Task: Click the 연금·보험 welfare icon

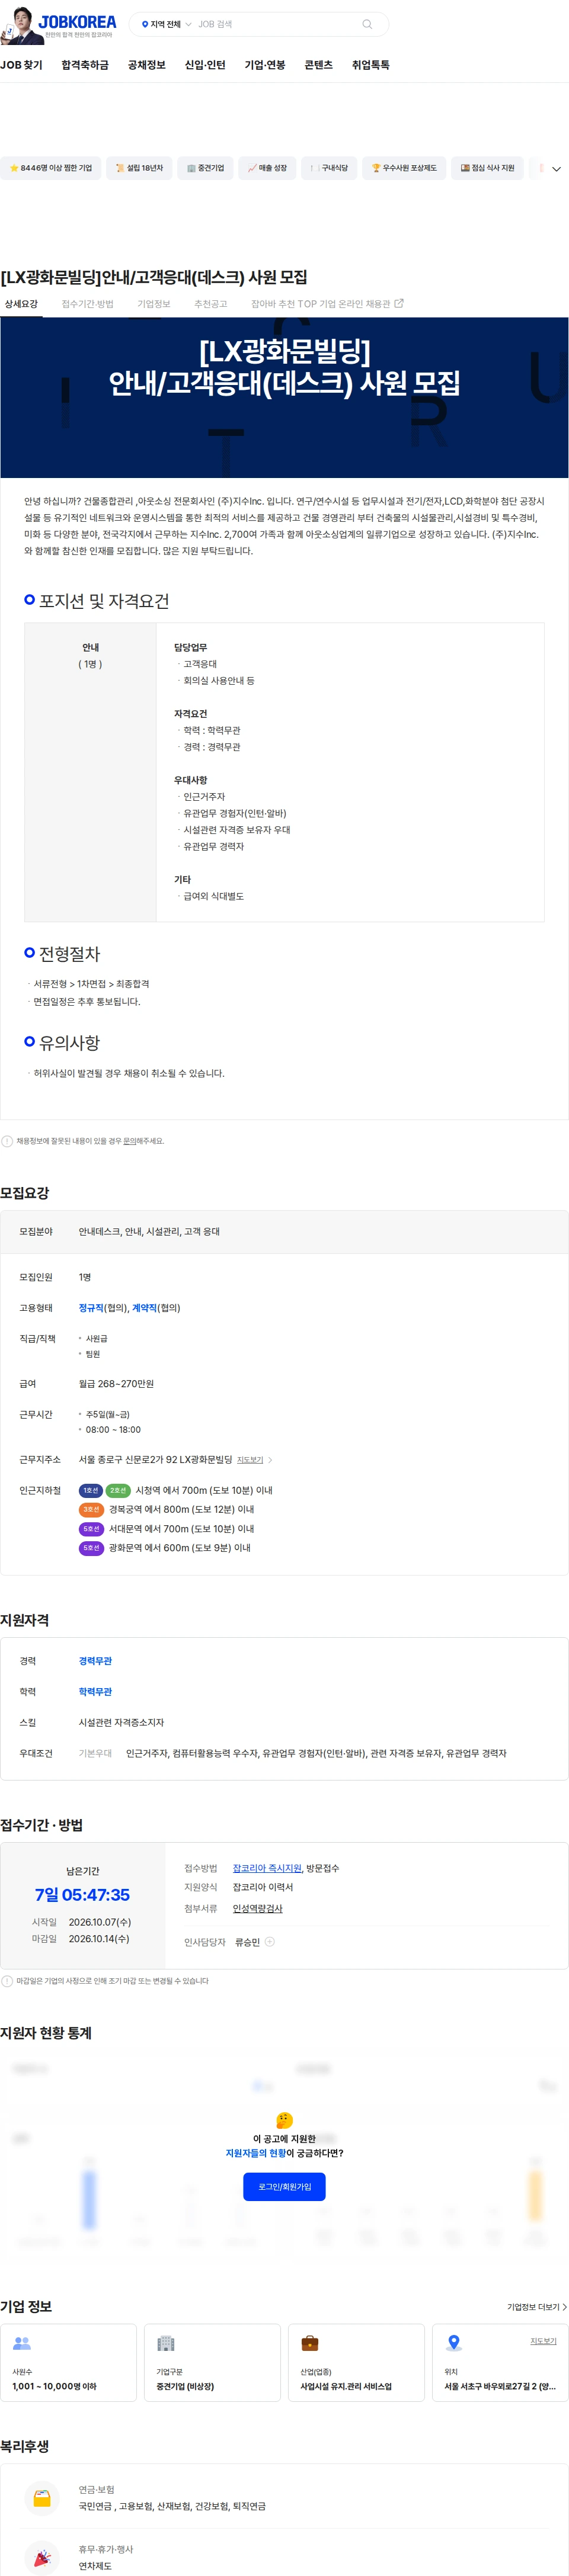Action: click(42, 2497)
